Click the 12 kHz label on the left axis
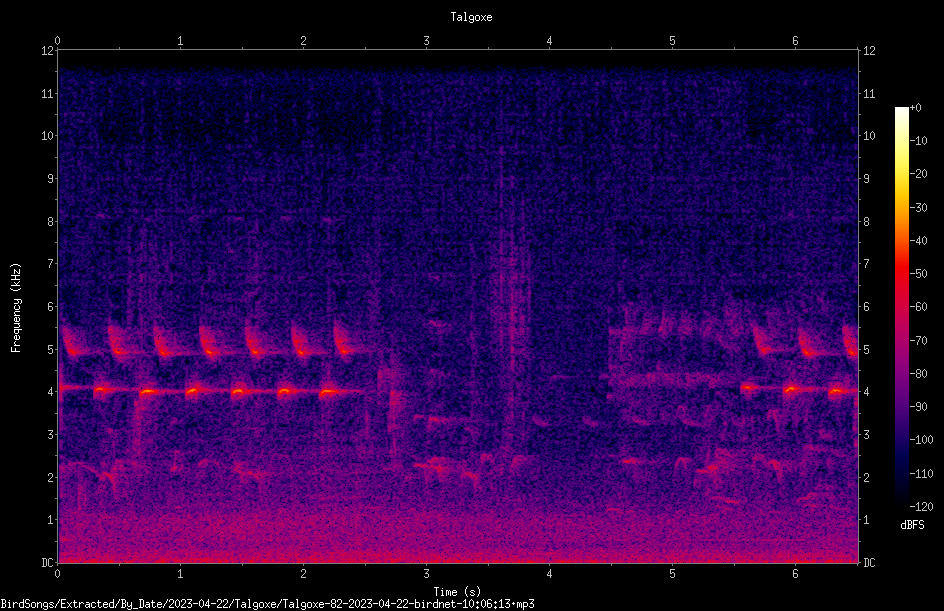This screenshot has width=944, height=611. [47, 51]
